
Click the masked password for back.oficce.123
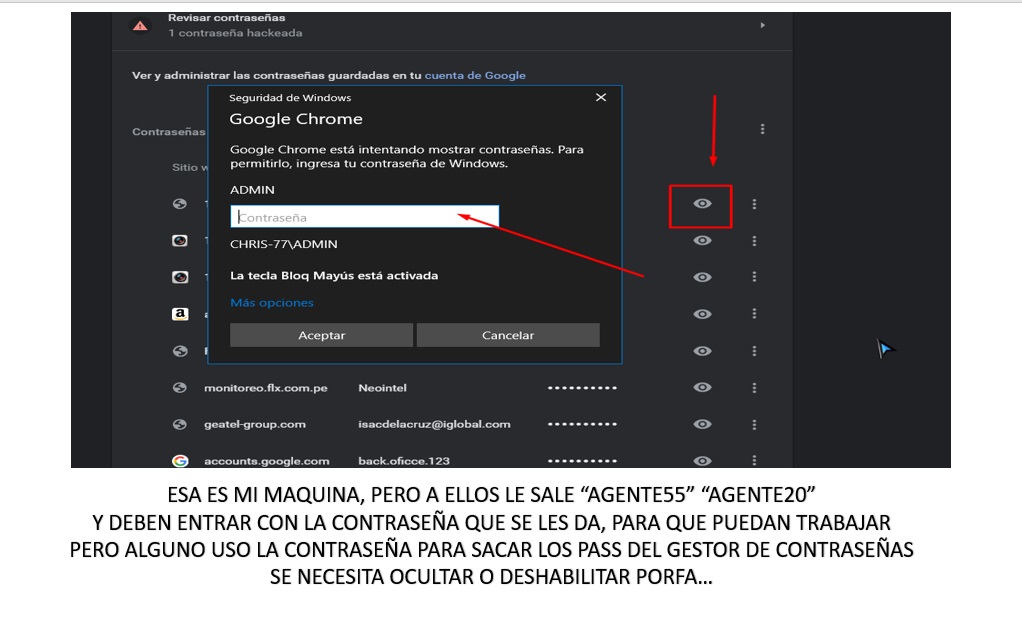[582, 461]
